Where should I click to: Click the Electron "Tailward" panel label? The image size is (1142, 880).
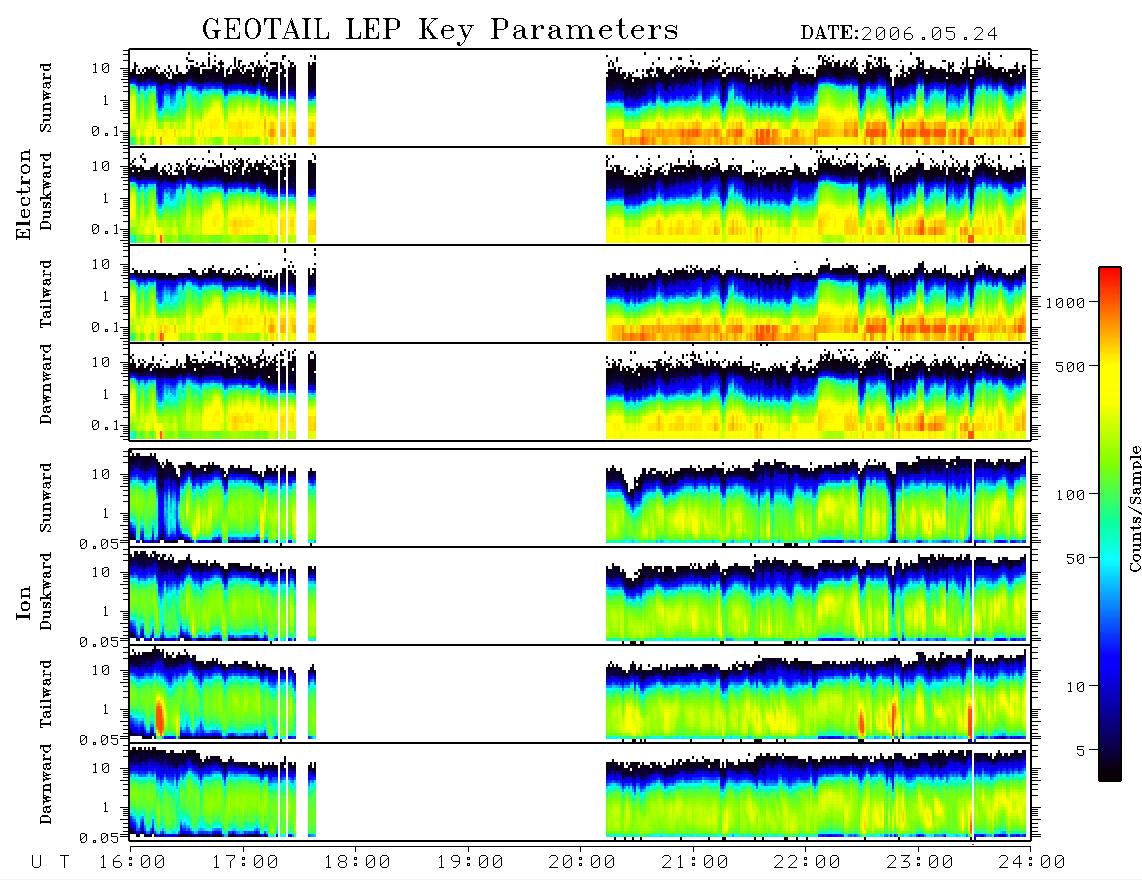click(46, 293)
